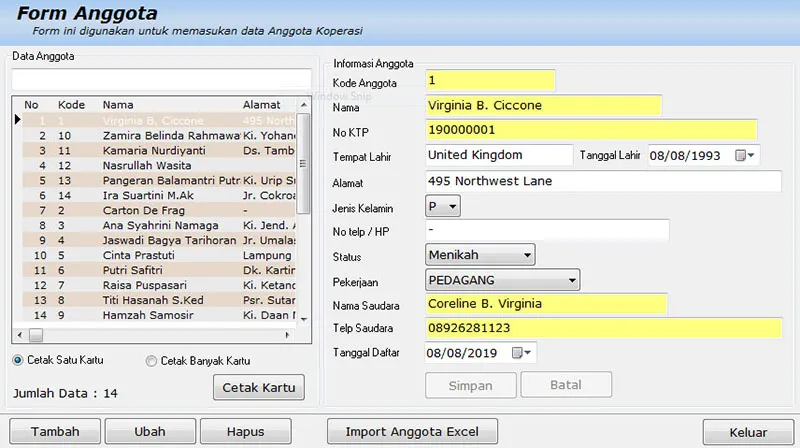Select row Hamzah Samosir

click(159, 315)
